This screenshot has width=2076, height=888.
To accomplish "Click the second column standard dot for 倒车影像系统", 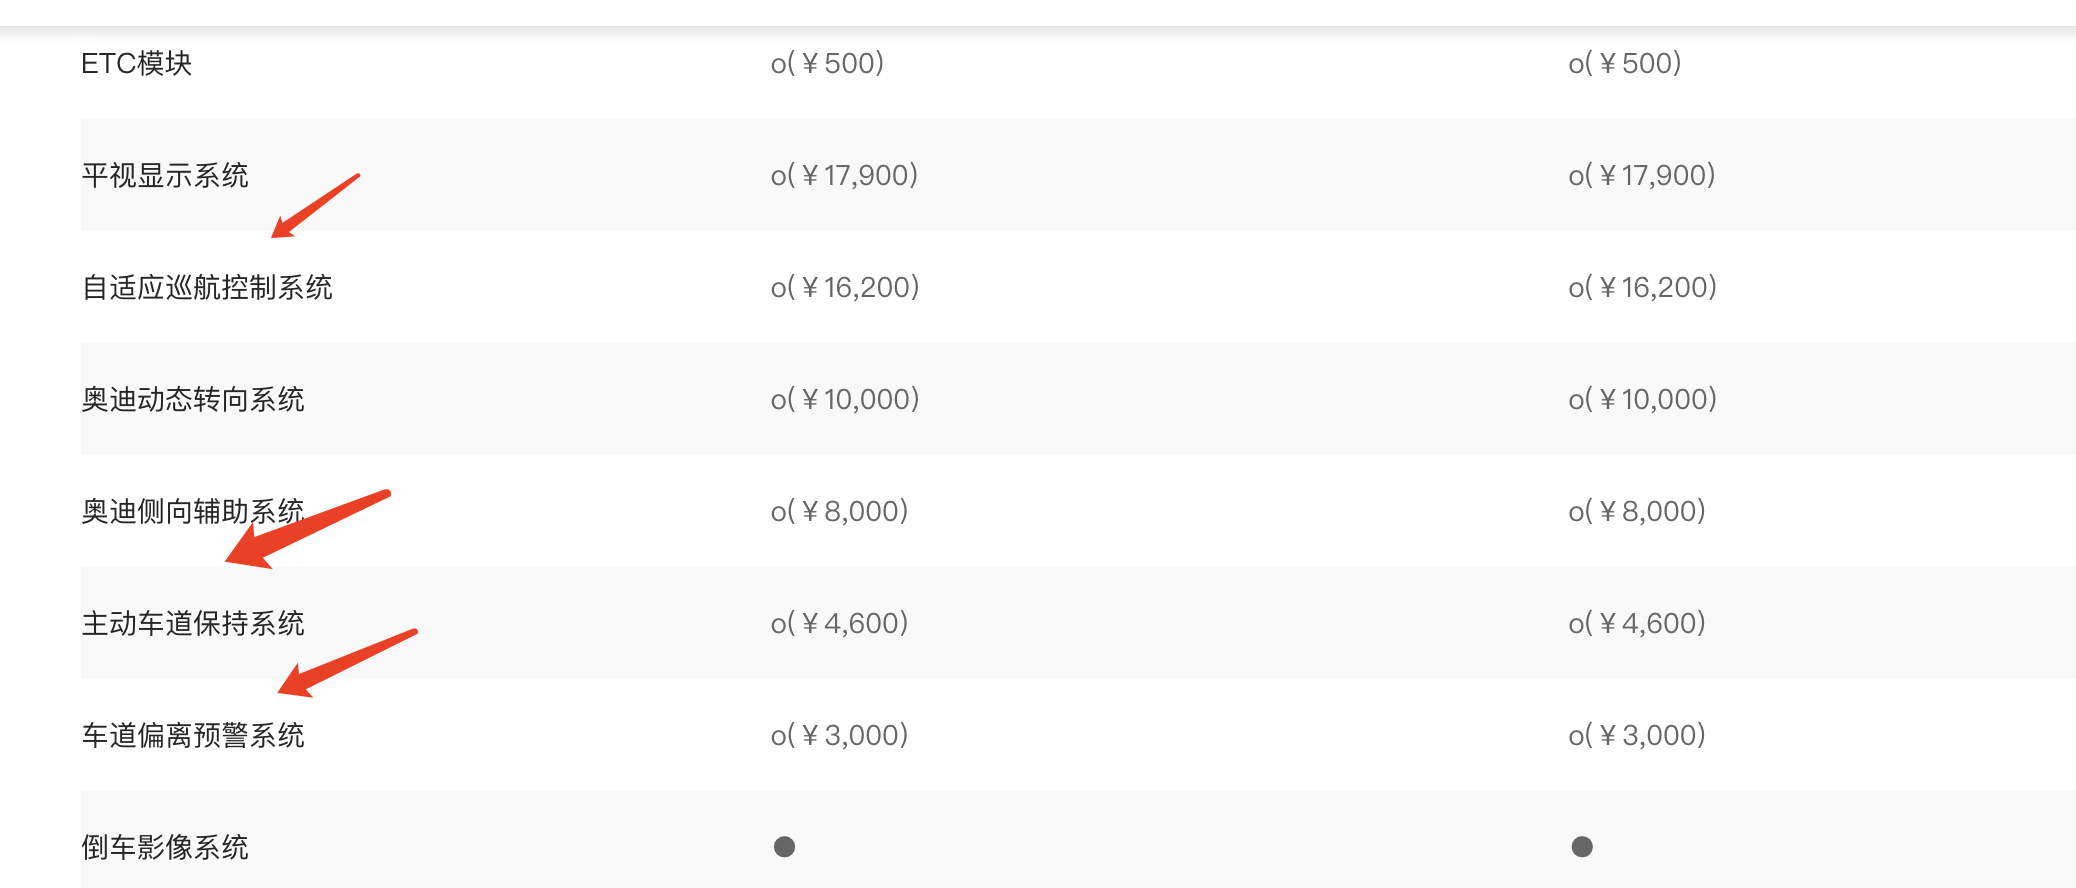I will pyautogui.click(x=1582, y=847).
